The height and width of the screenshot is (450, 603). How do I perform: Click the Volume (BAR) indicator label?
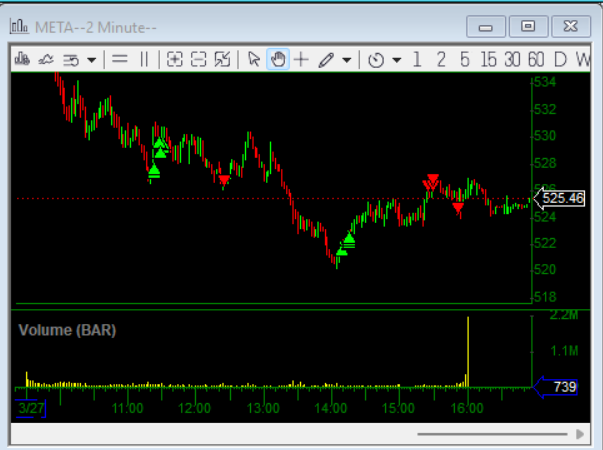coord(67,330)
